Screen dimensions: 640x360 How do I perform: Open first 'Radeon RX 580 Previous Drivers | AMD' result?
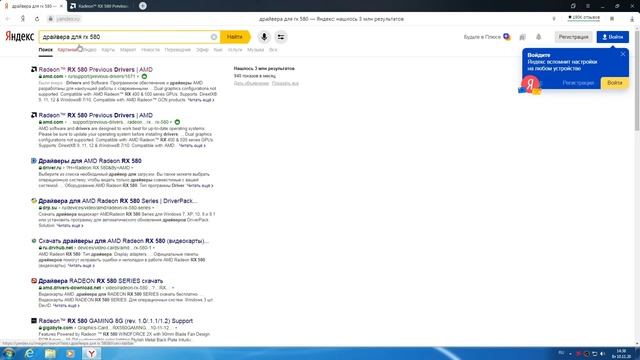coord(96,69)
